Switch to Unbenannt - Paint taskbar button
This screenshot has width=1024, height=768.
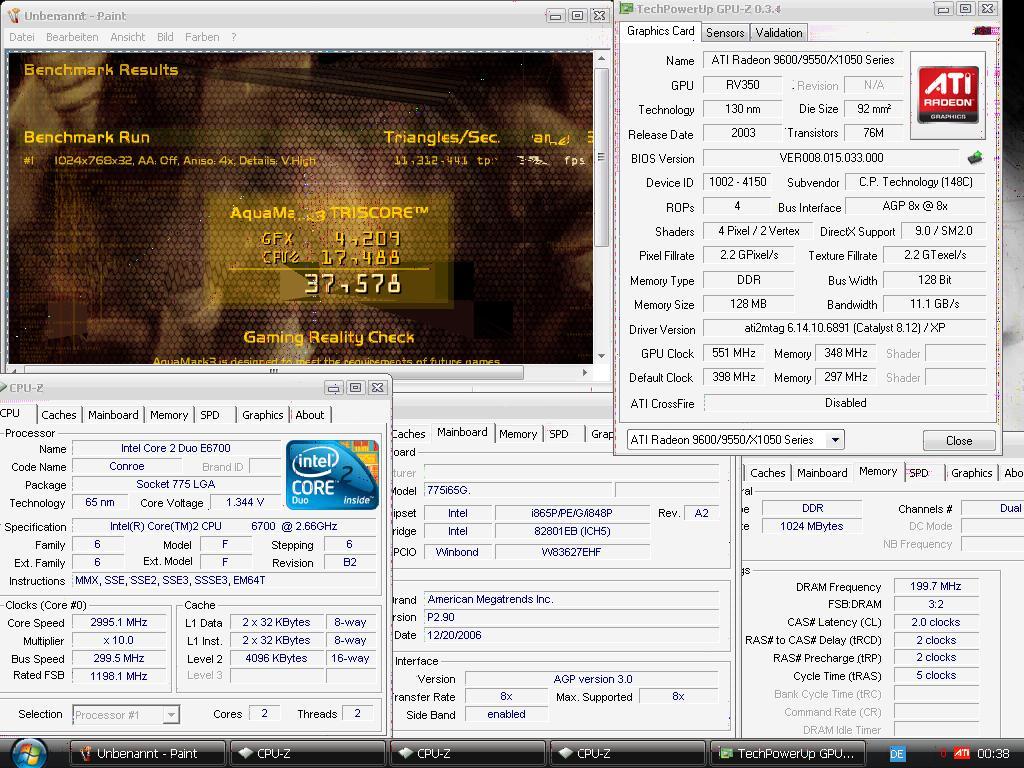(x=147, y=754)
